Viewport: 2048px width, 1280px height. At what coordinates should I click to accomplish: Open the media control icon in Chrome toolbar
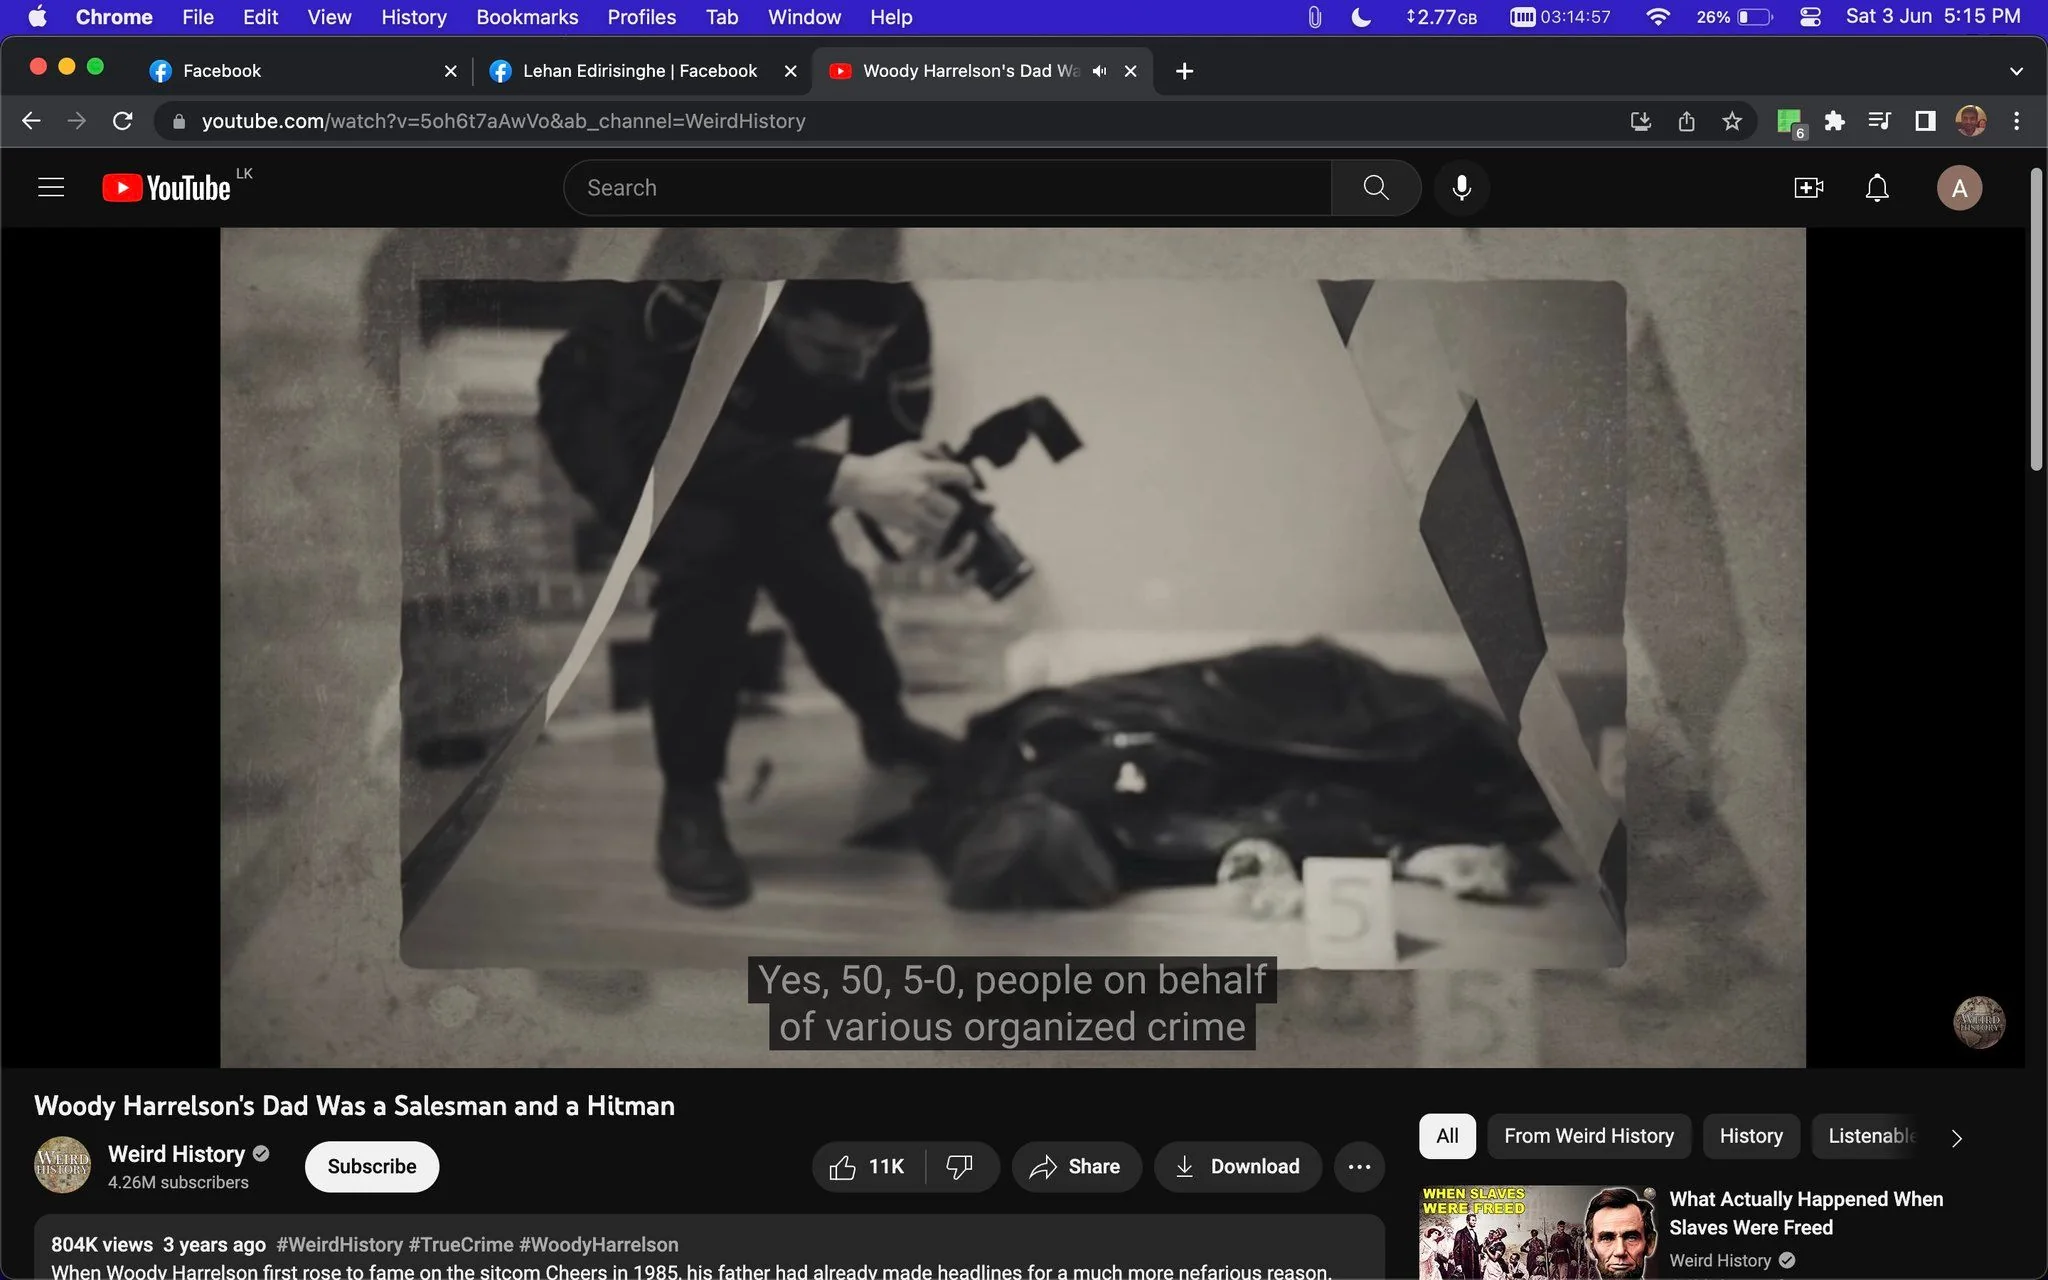coord(1879,121)
